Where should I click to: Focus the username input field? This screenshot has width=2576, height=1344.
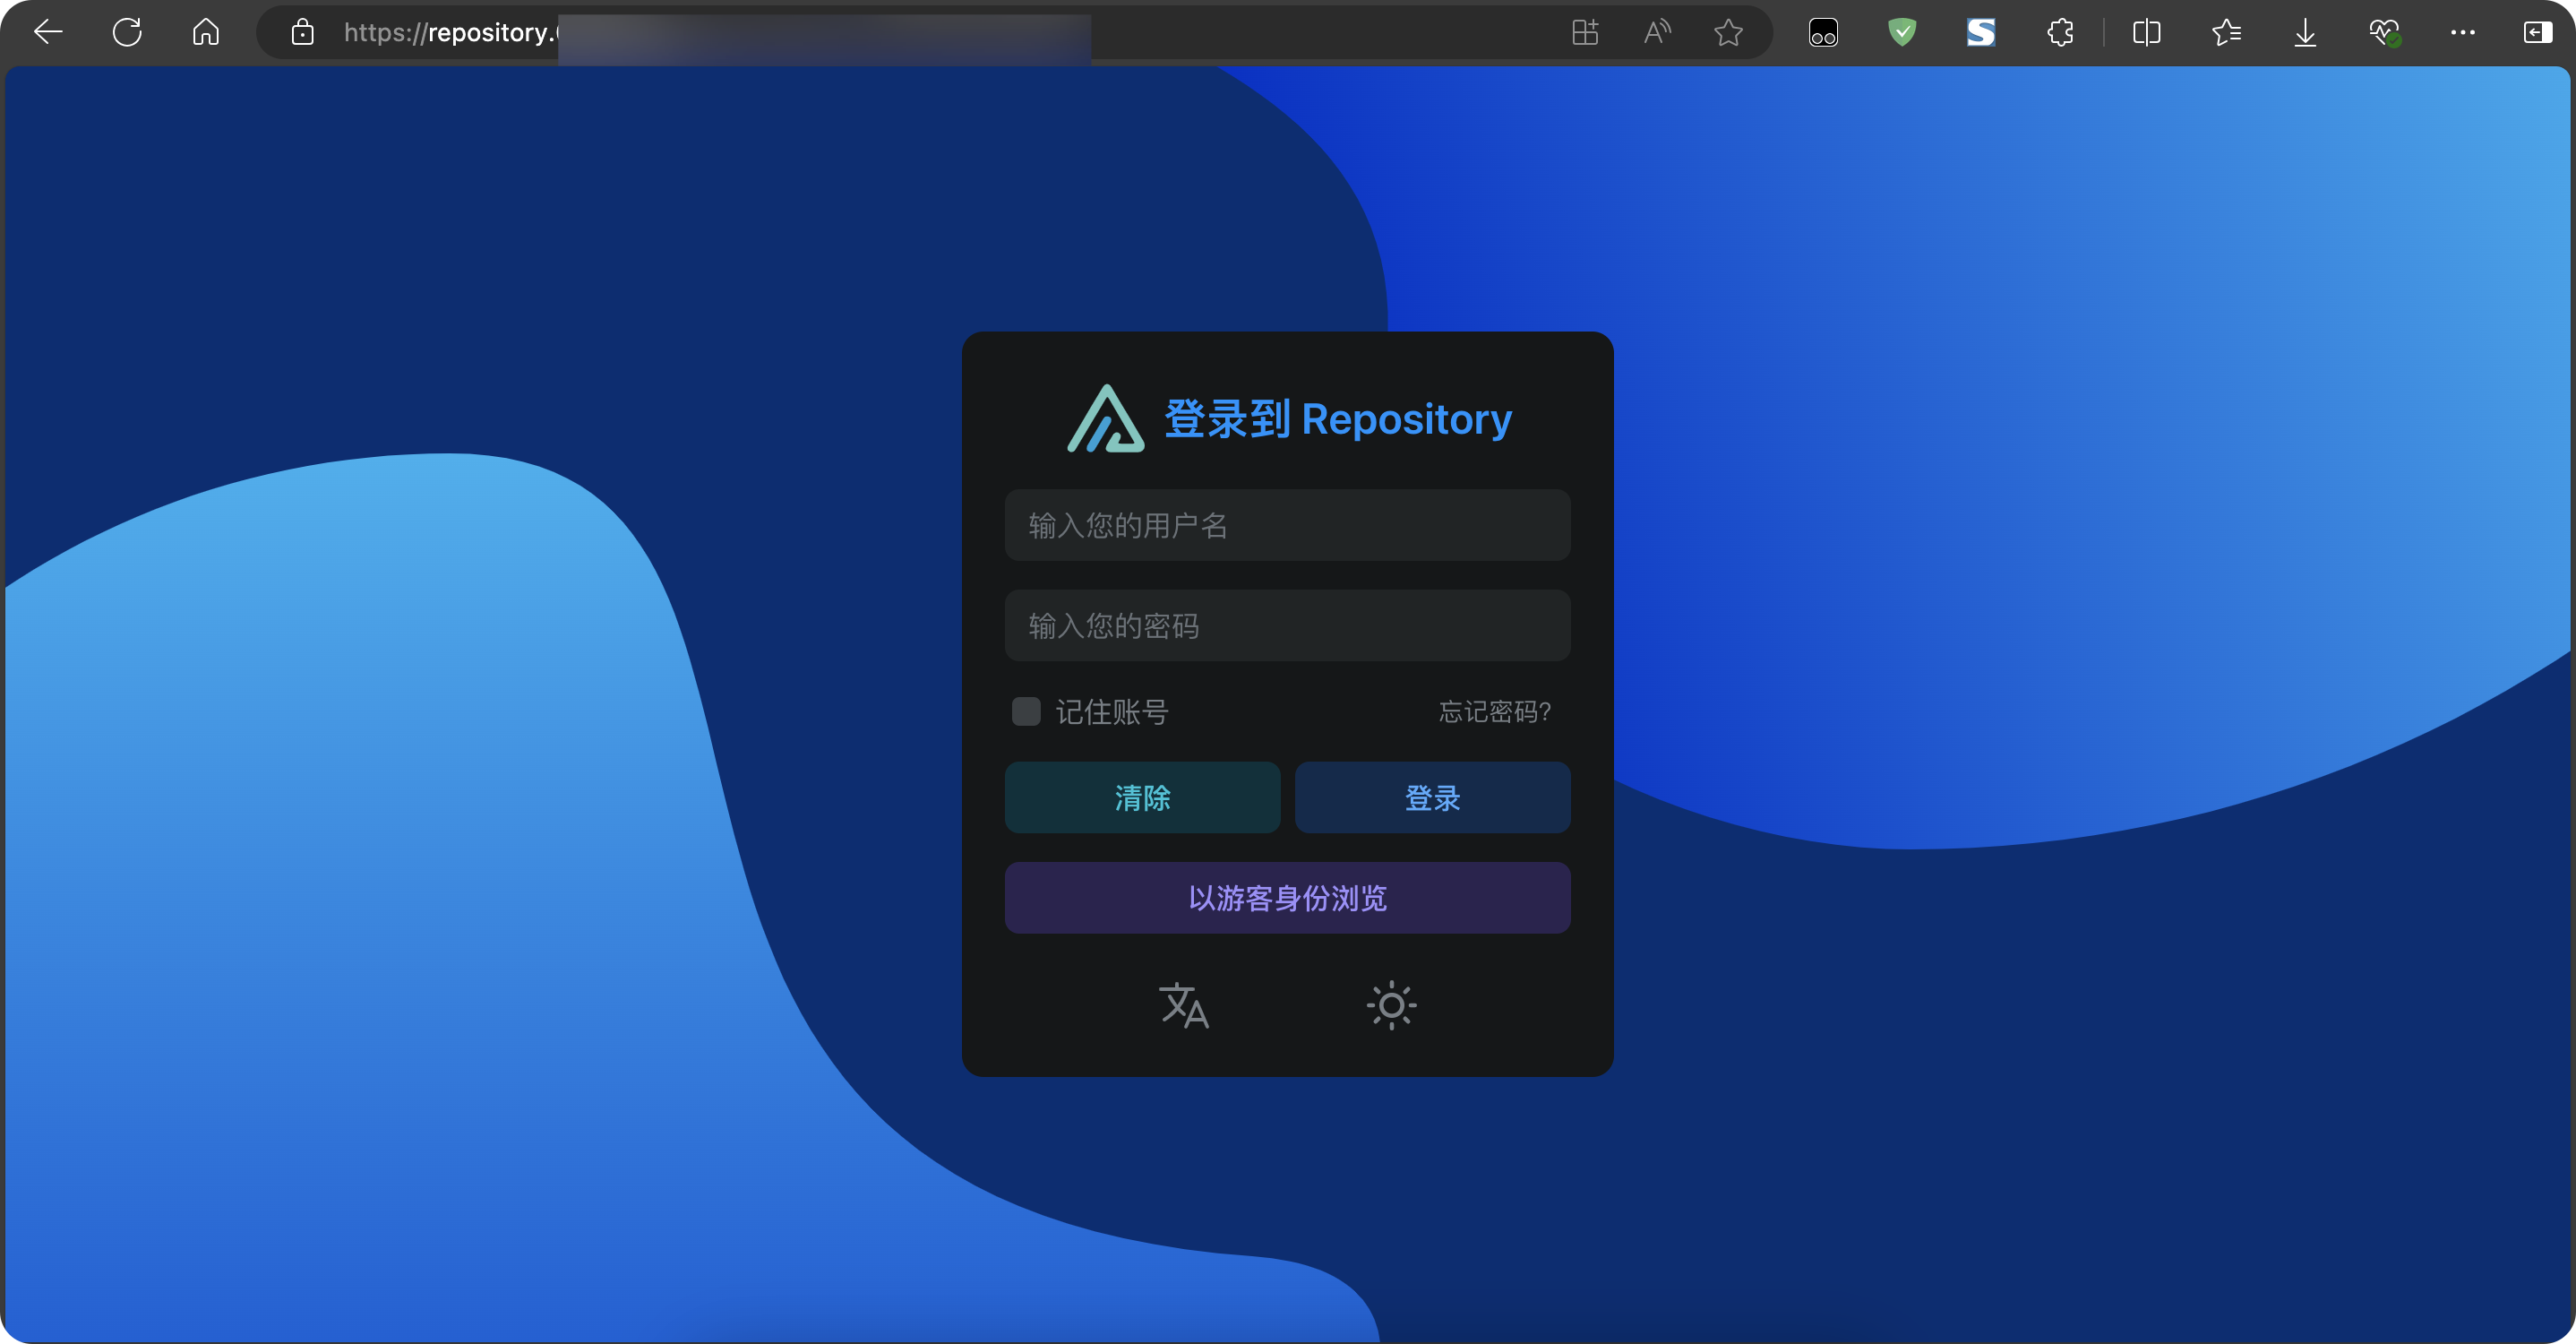pyautogui.click(x=1287, y=525)
